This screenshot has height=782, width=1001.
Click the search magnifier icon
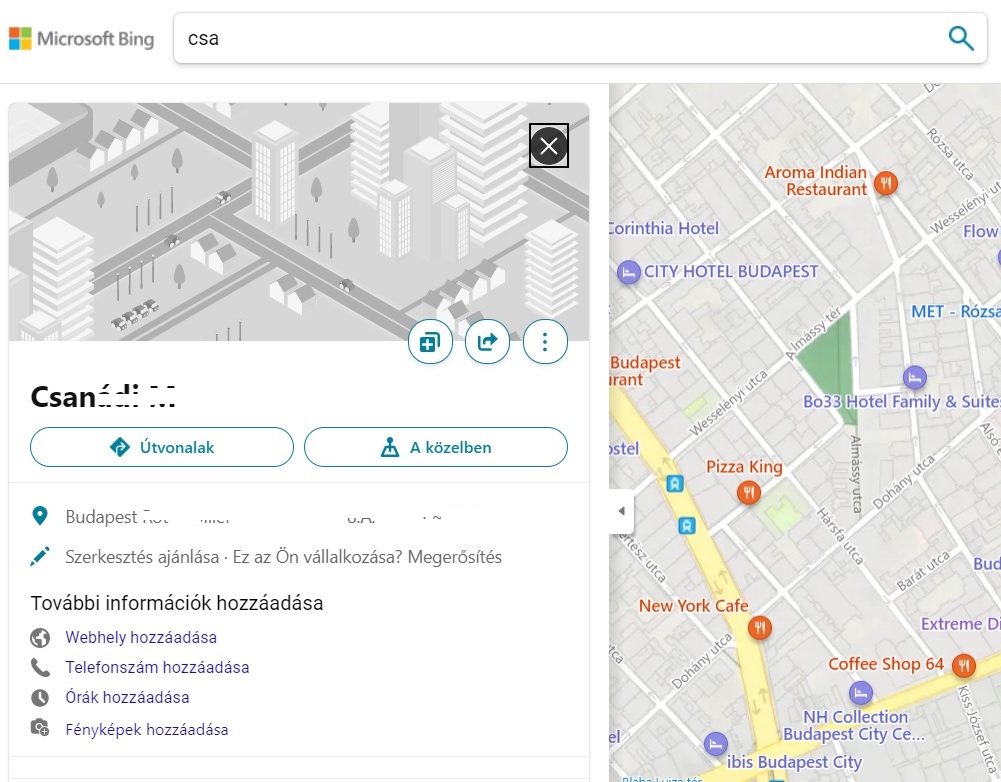[x=961, y=38]
